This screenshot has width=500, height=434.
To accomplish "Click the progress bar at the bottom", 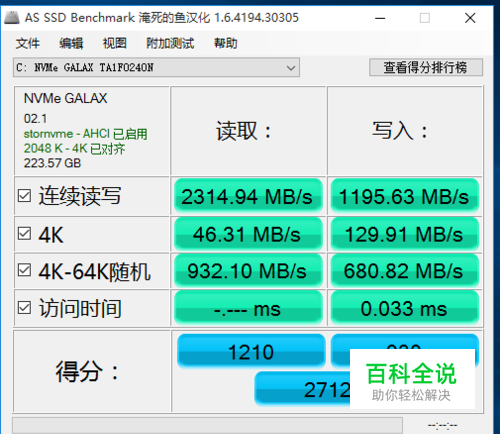I will click(x=207, y=425).
